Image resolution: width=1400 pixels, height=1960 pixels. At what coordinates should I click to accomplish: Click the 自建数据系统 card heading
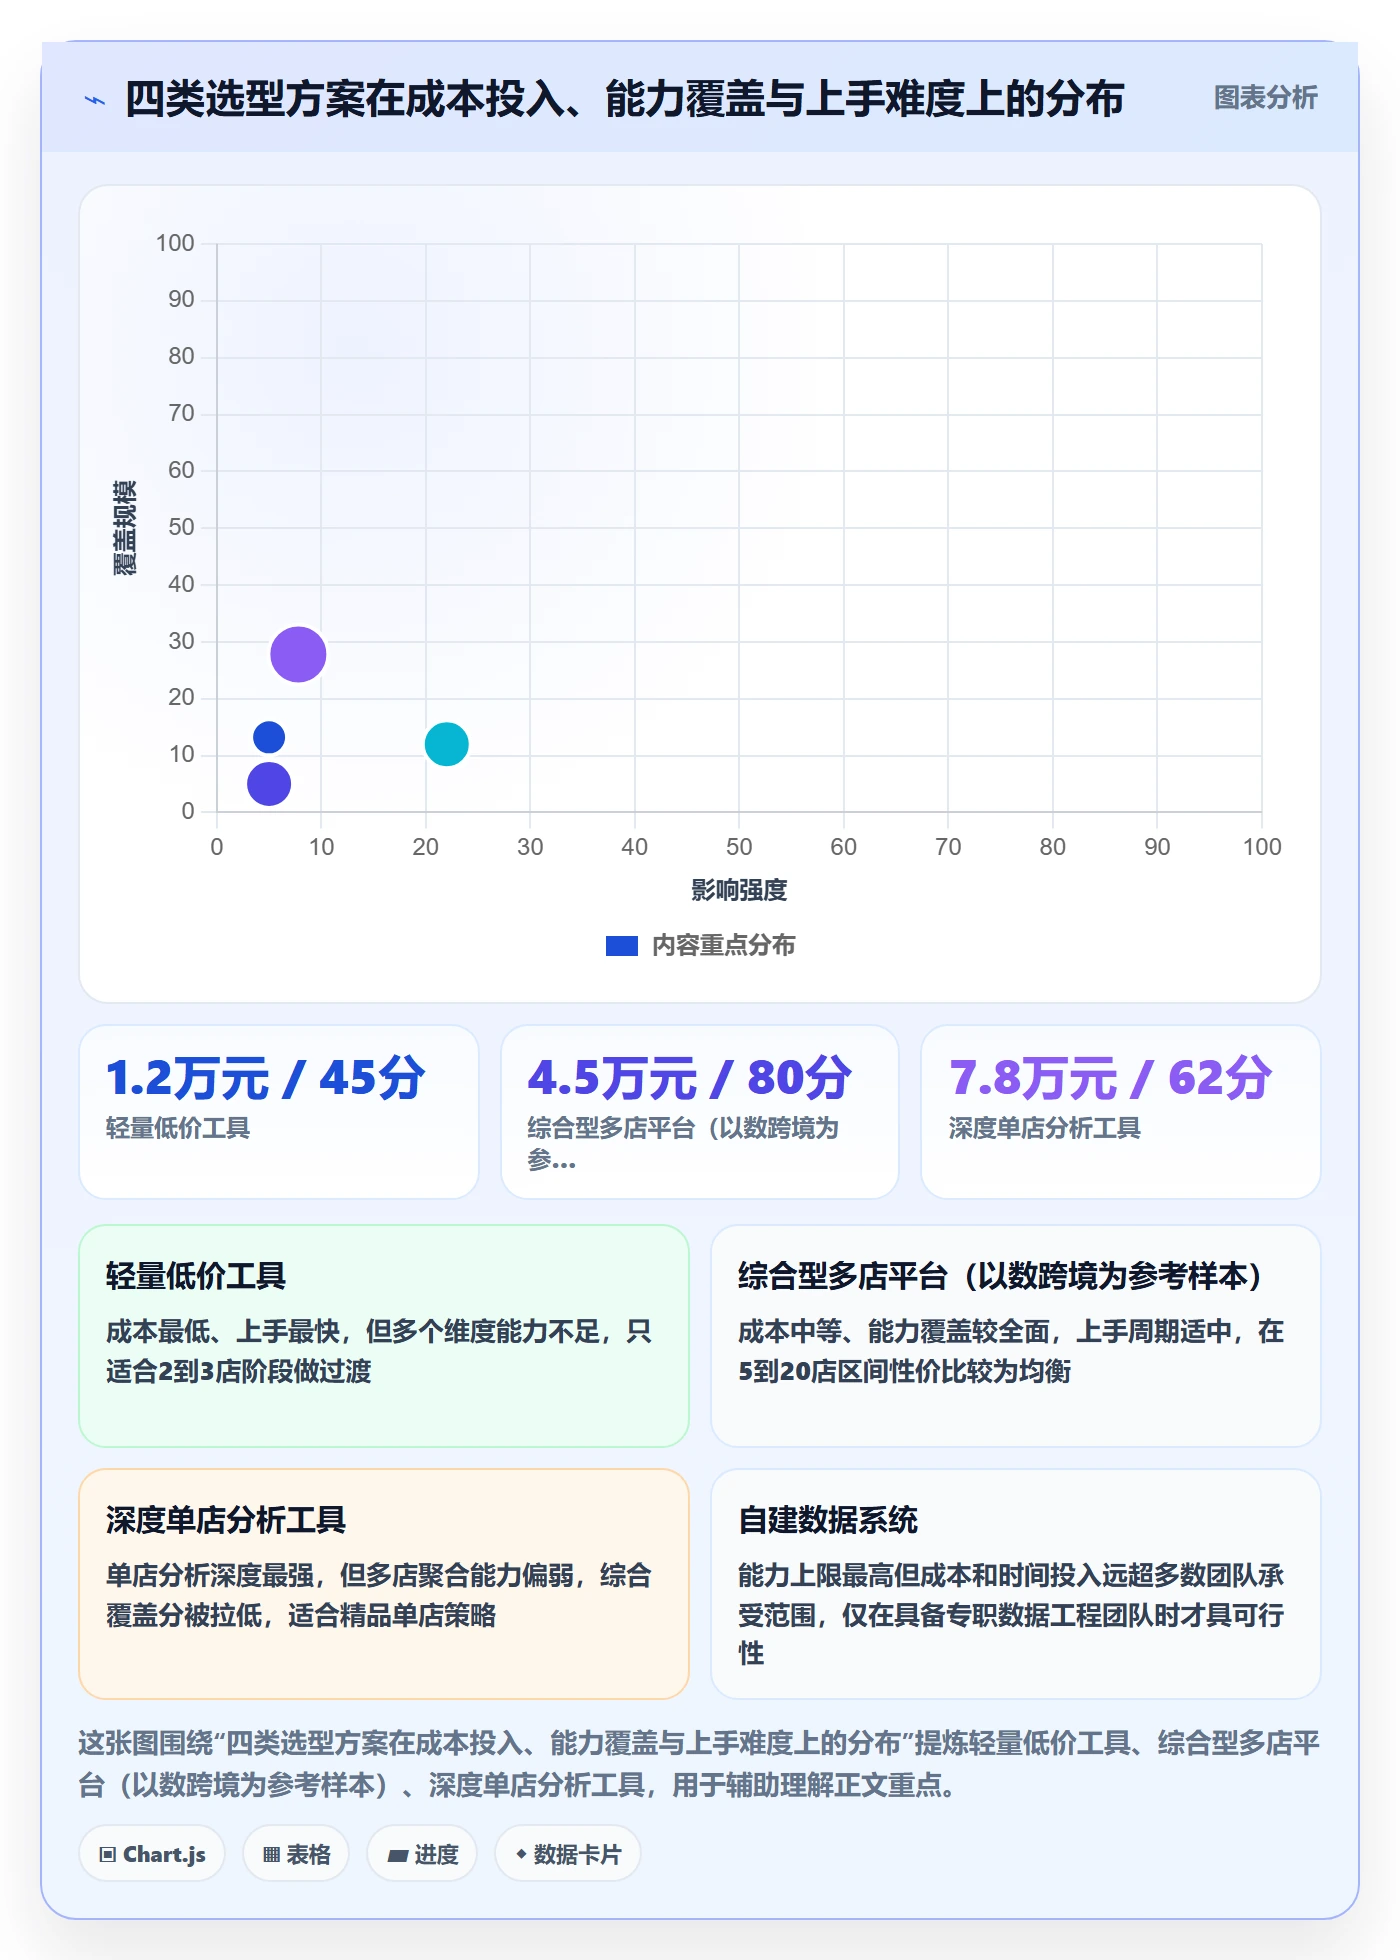(828, 1520)
